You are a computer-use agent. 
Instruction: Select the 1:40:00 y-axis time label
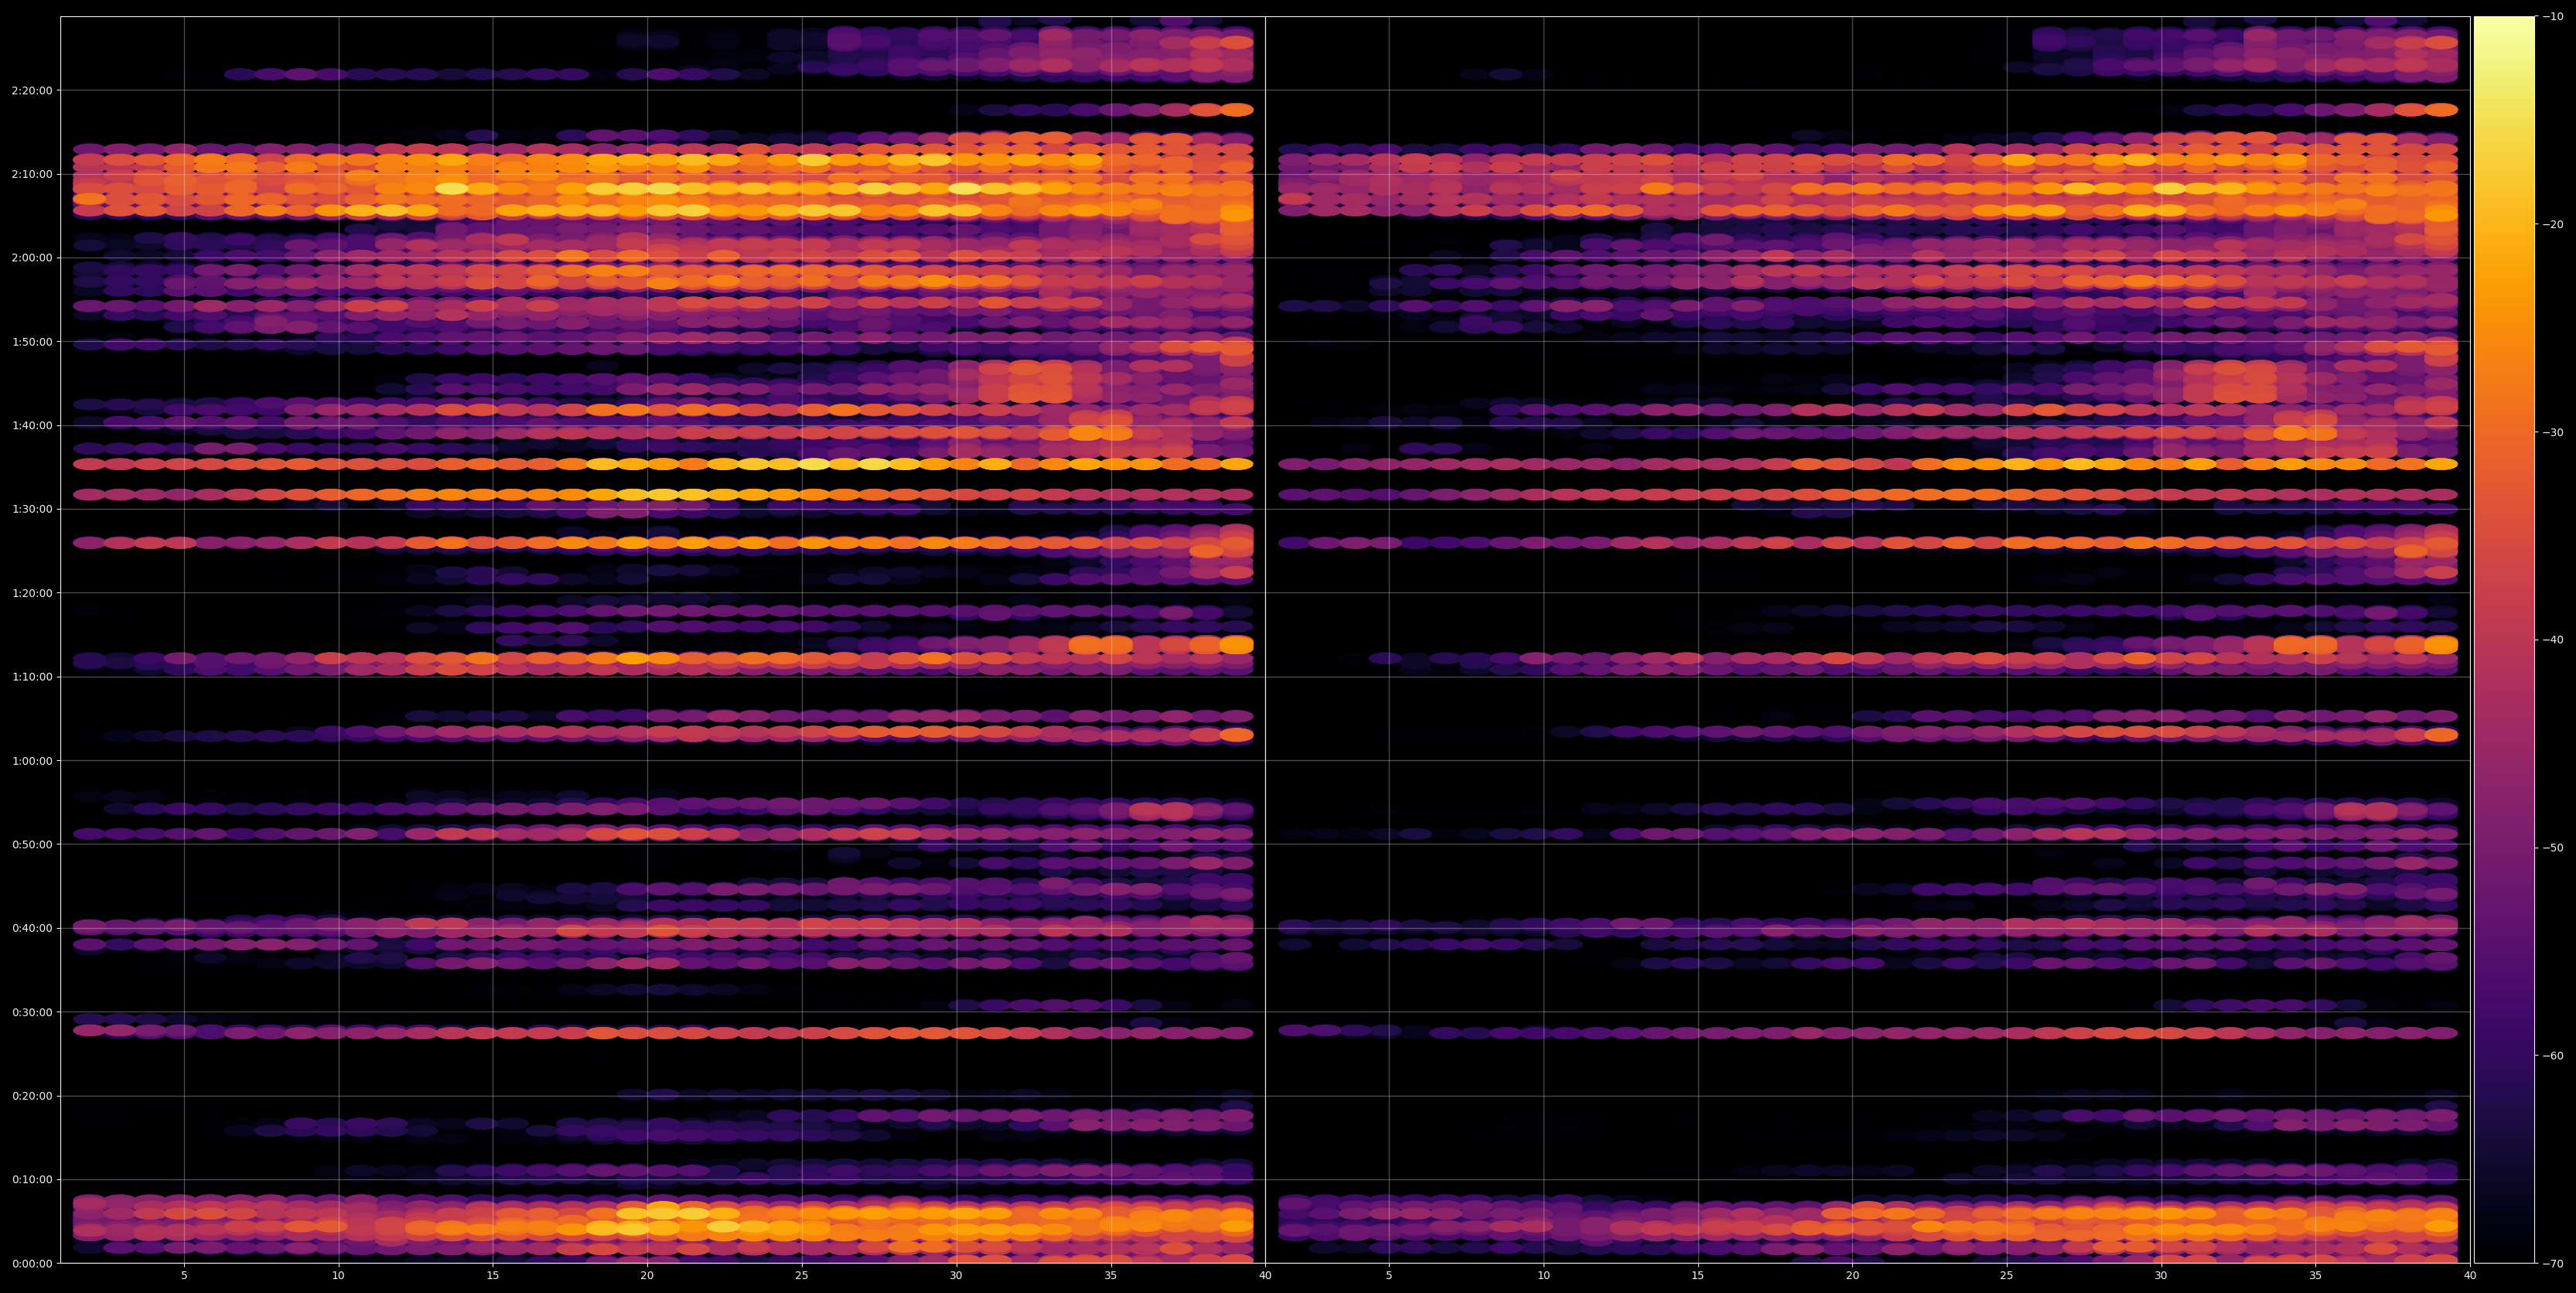coord(32,426)
